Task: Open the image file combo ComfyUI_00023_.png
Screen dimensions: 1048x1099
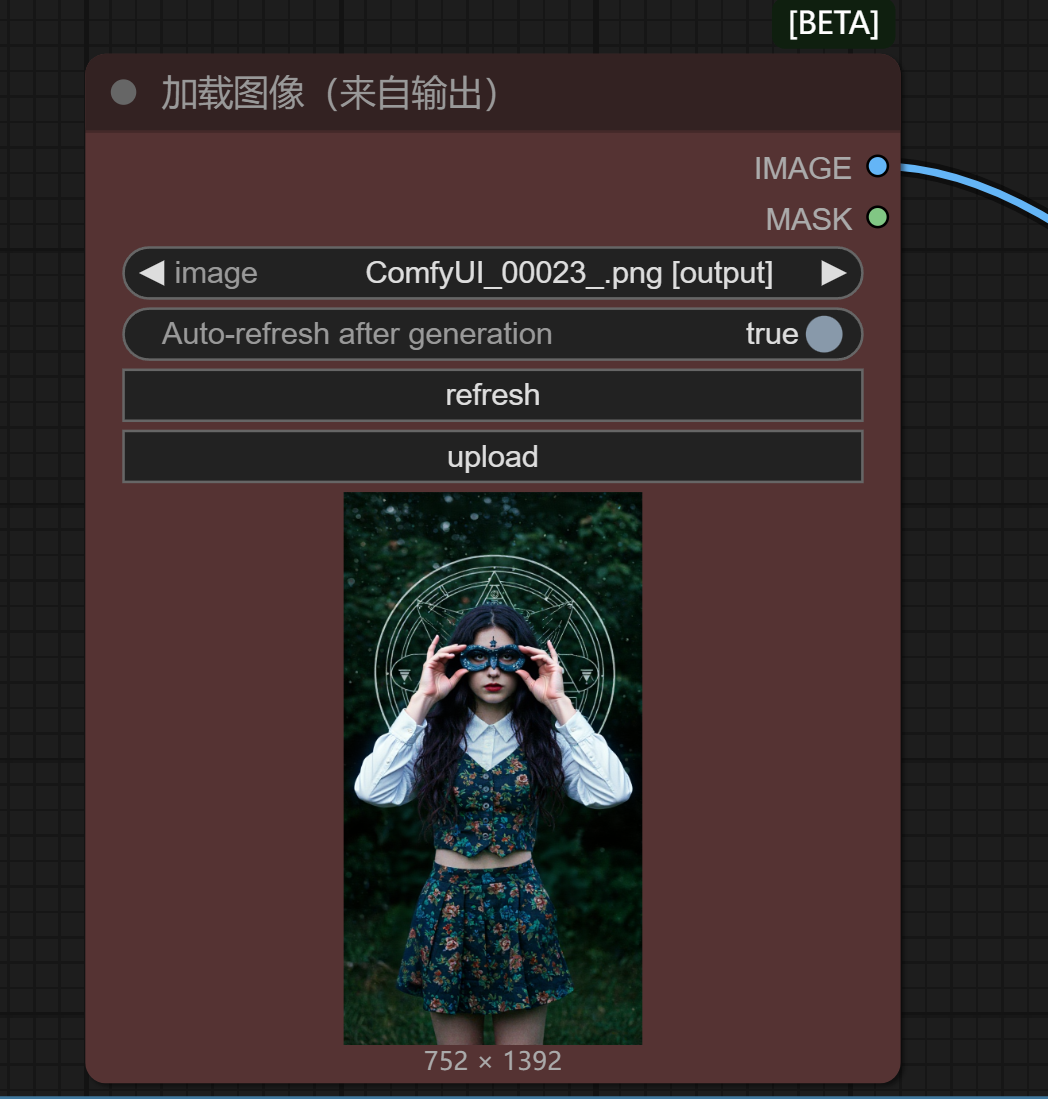Action: (x=493, y=273)
